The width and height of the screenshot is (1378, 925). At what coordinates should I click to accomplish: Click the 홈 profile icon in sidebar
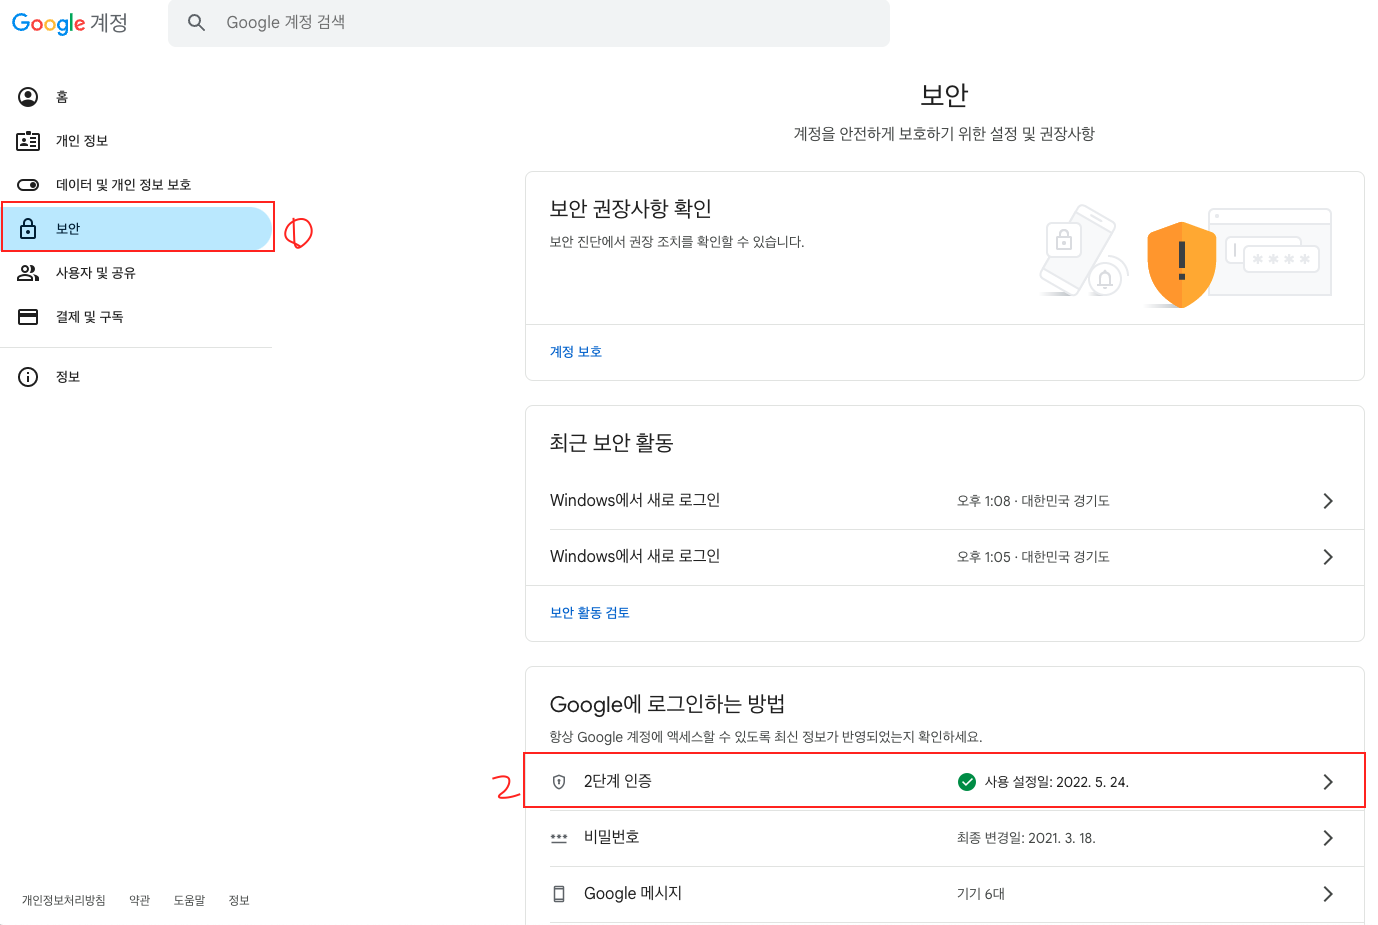pos(28,97)
